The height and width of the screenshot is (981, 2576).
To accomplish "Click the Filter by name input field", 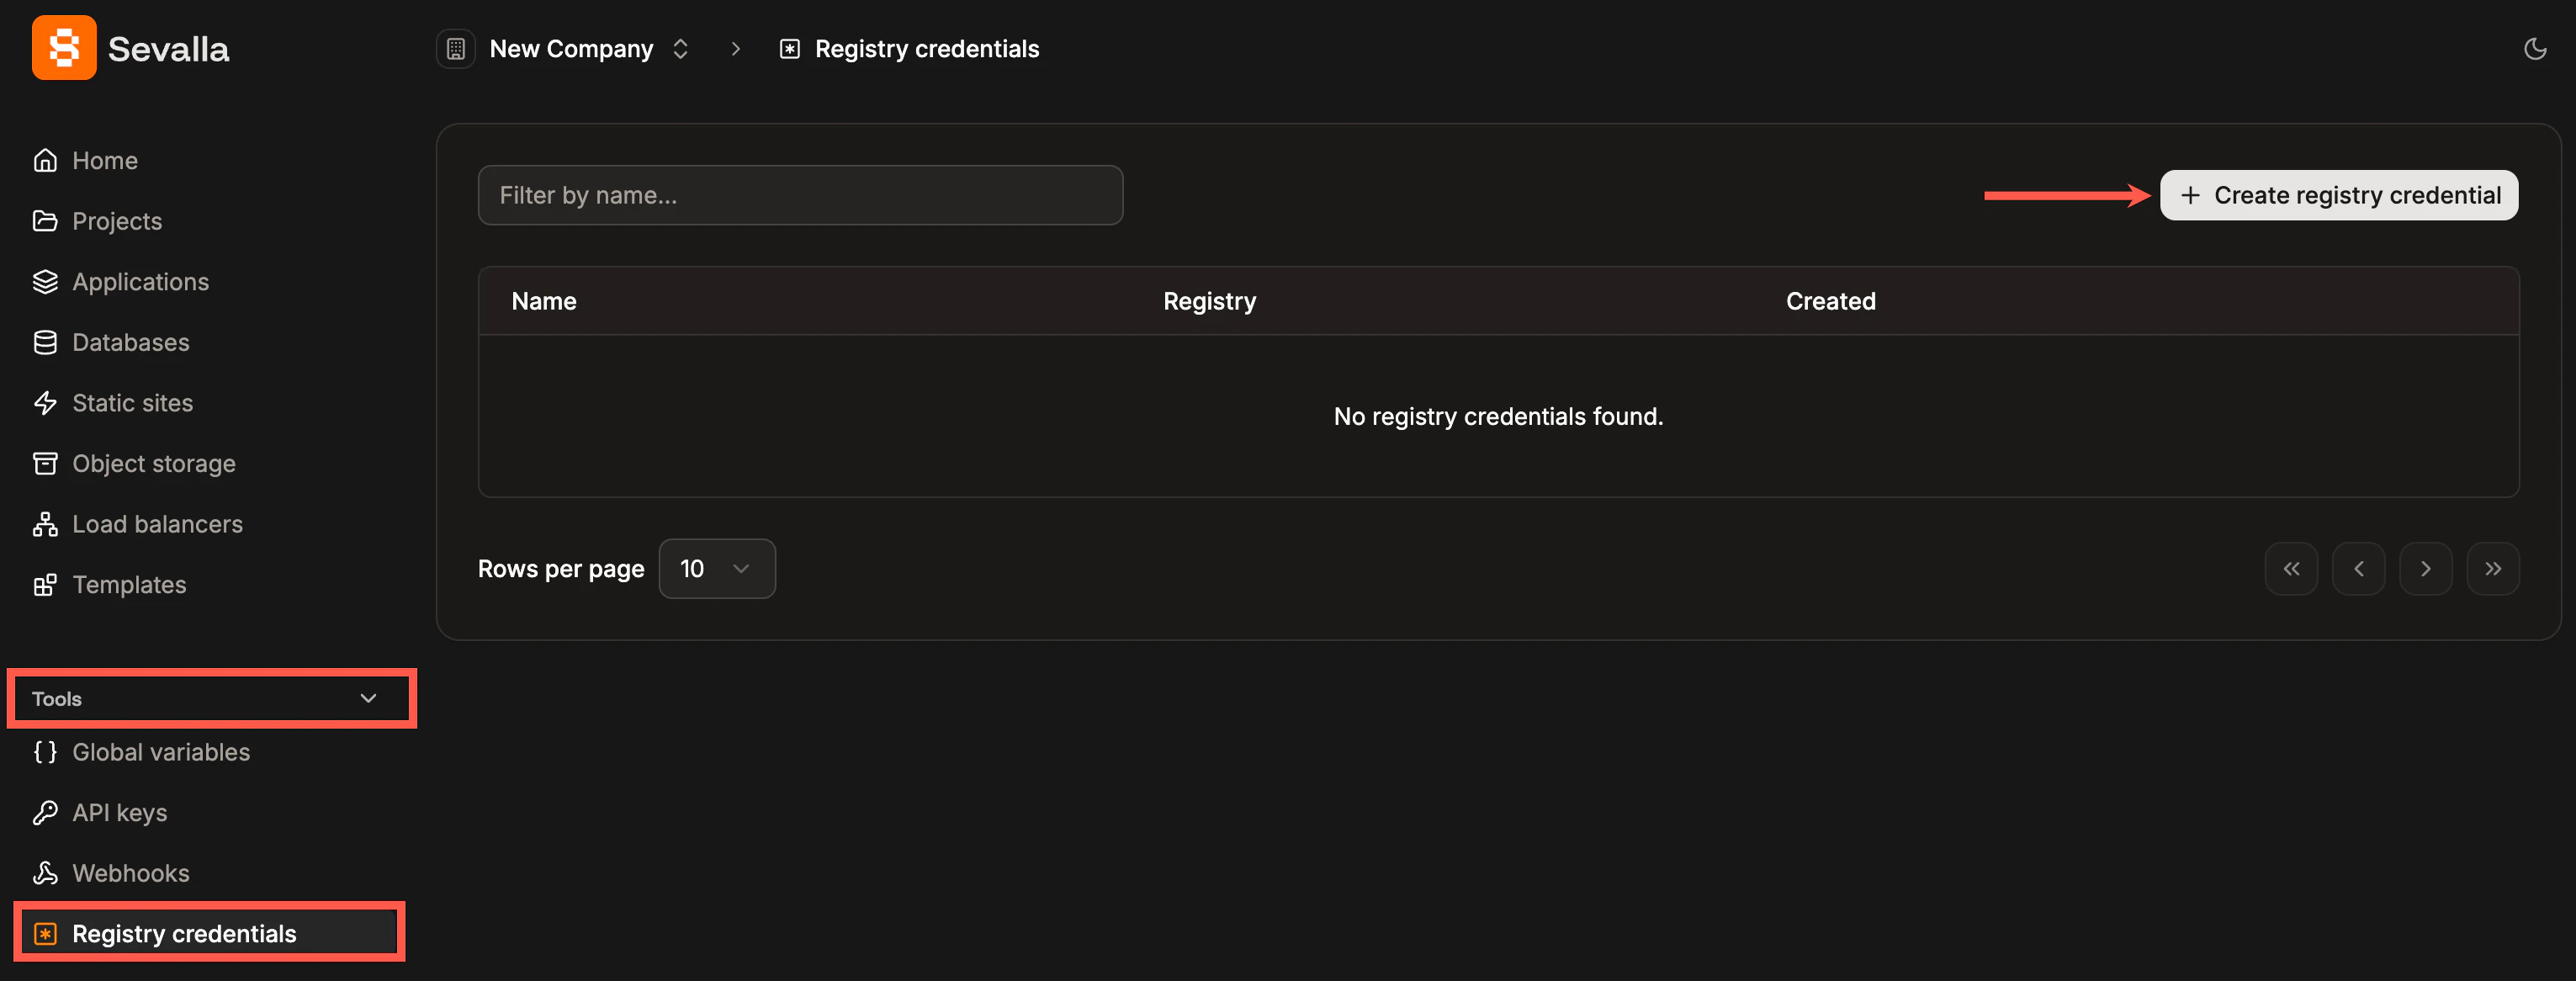I will (800, 195).
